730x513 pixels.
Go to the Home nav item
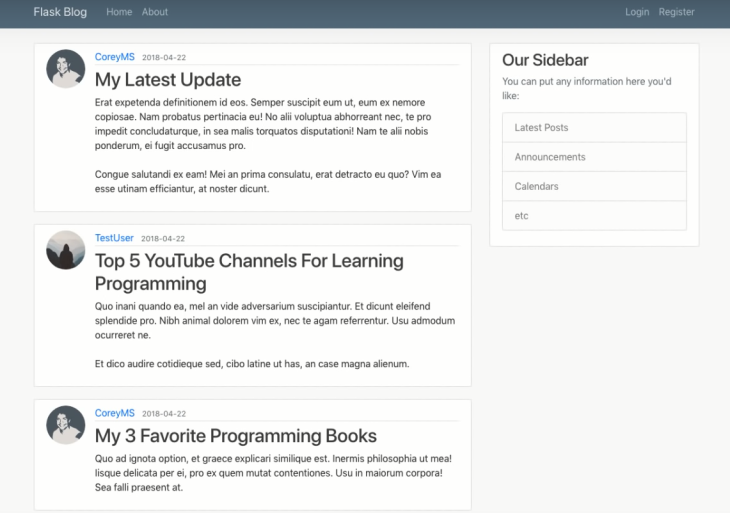click(119, 12)
